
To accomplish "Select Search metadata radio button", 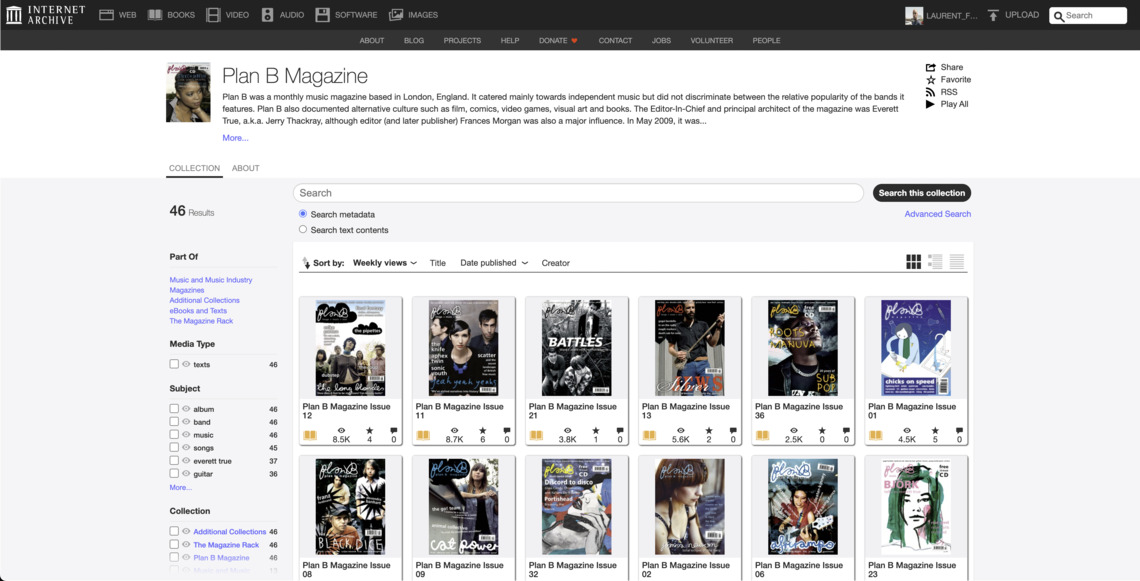I will [x=303, y=214].
